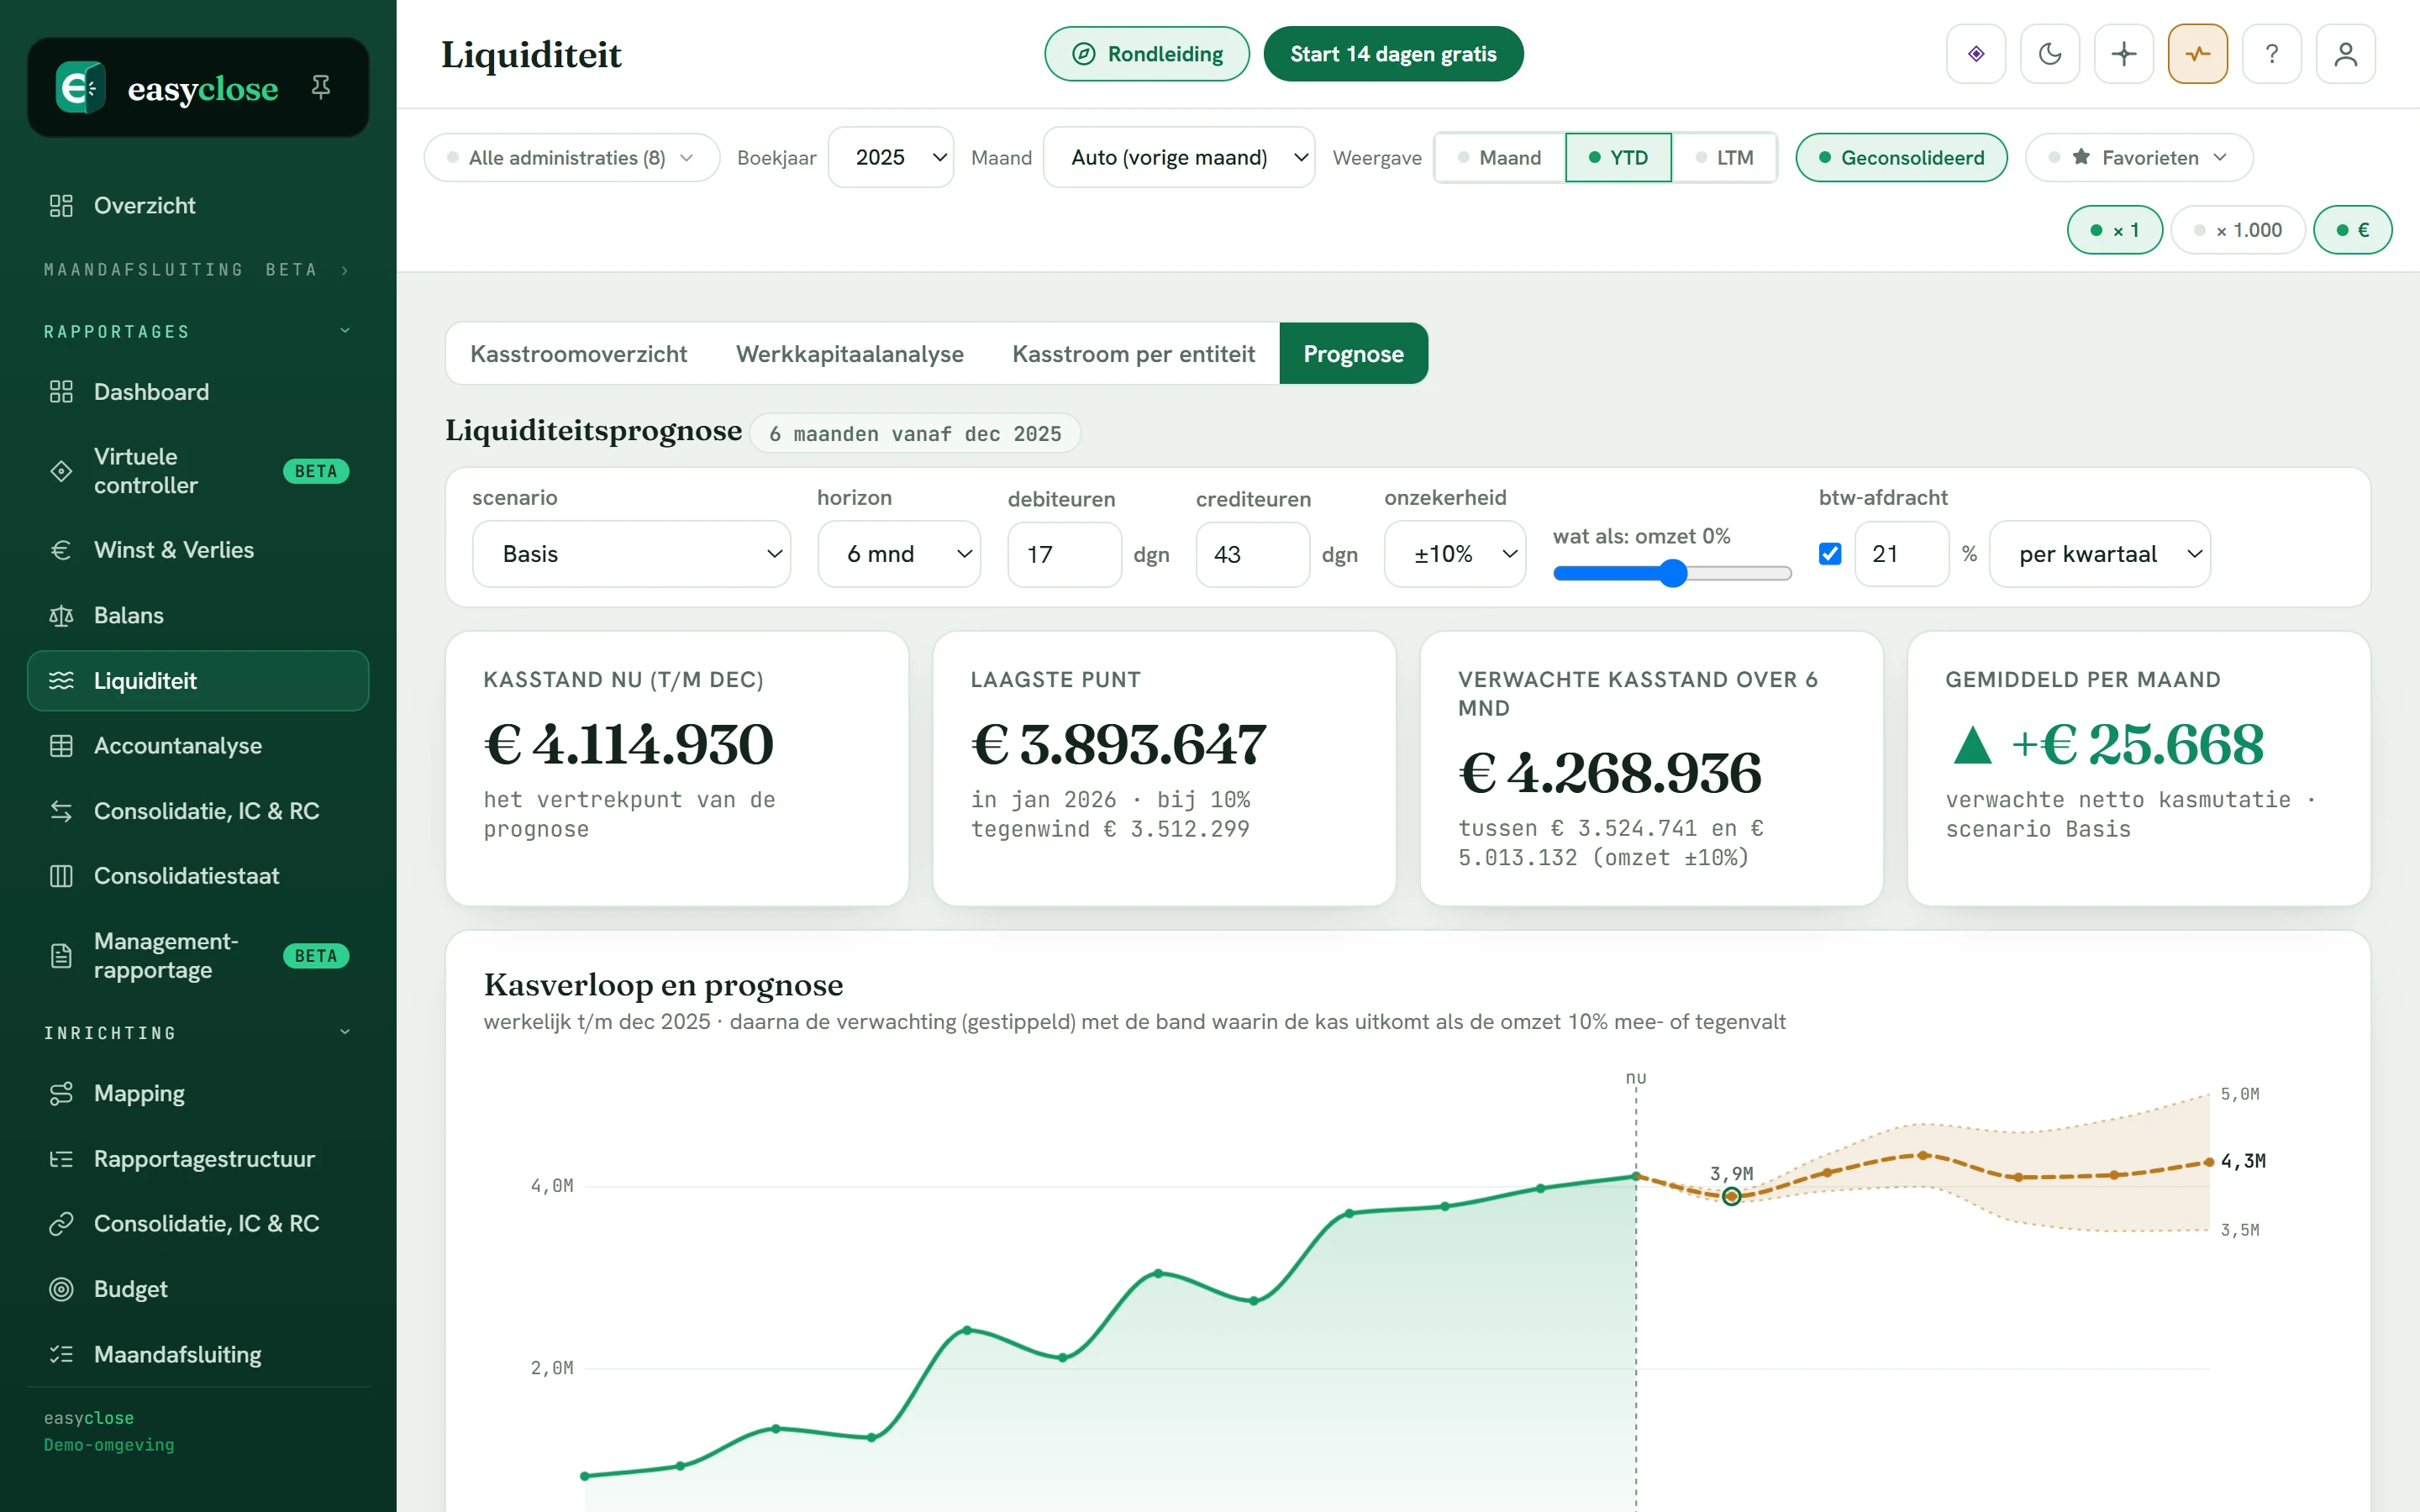
Task: Open the scenario Basis dropdown
Action: pyautogui.click(x=631, y=554)
